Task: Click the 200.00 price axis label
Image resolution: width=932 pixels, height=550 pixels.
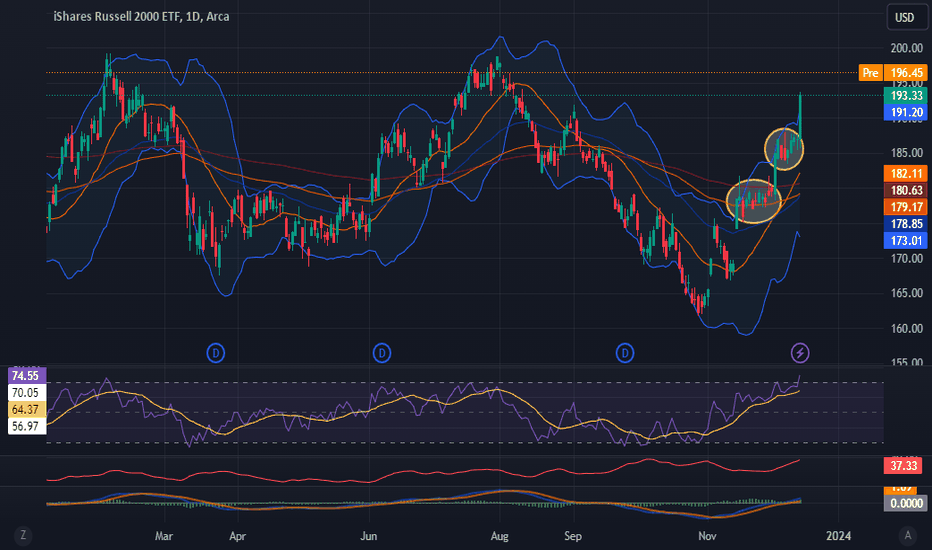Action: [906, 48]
